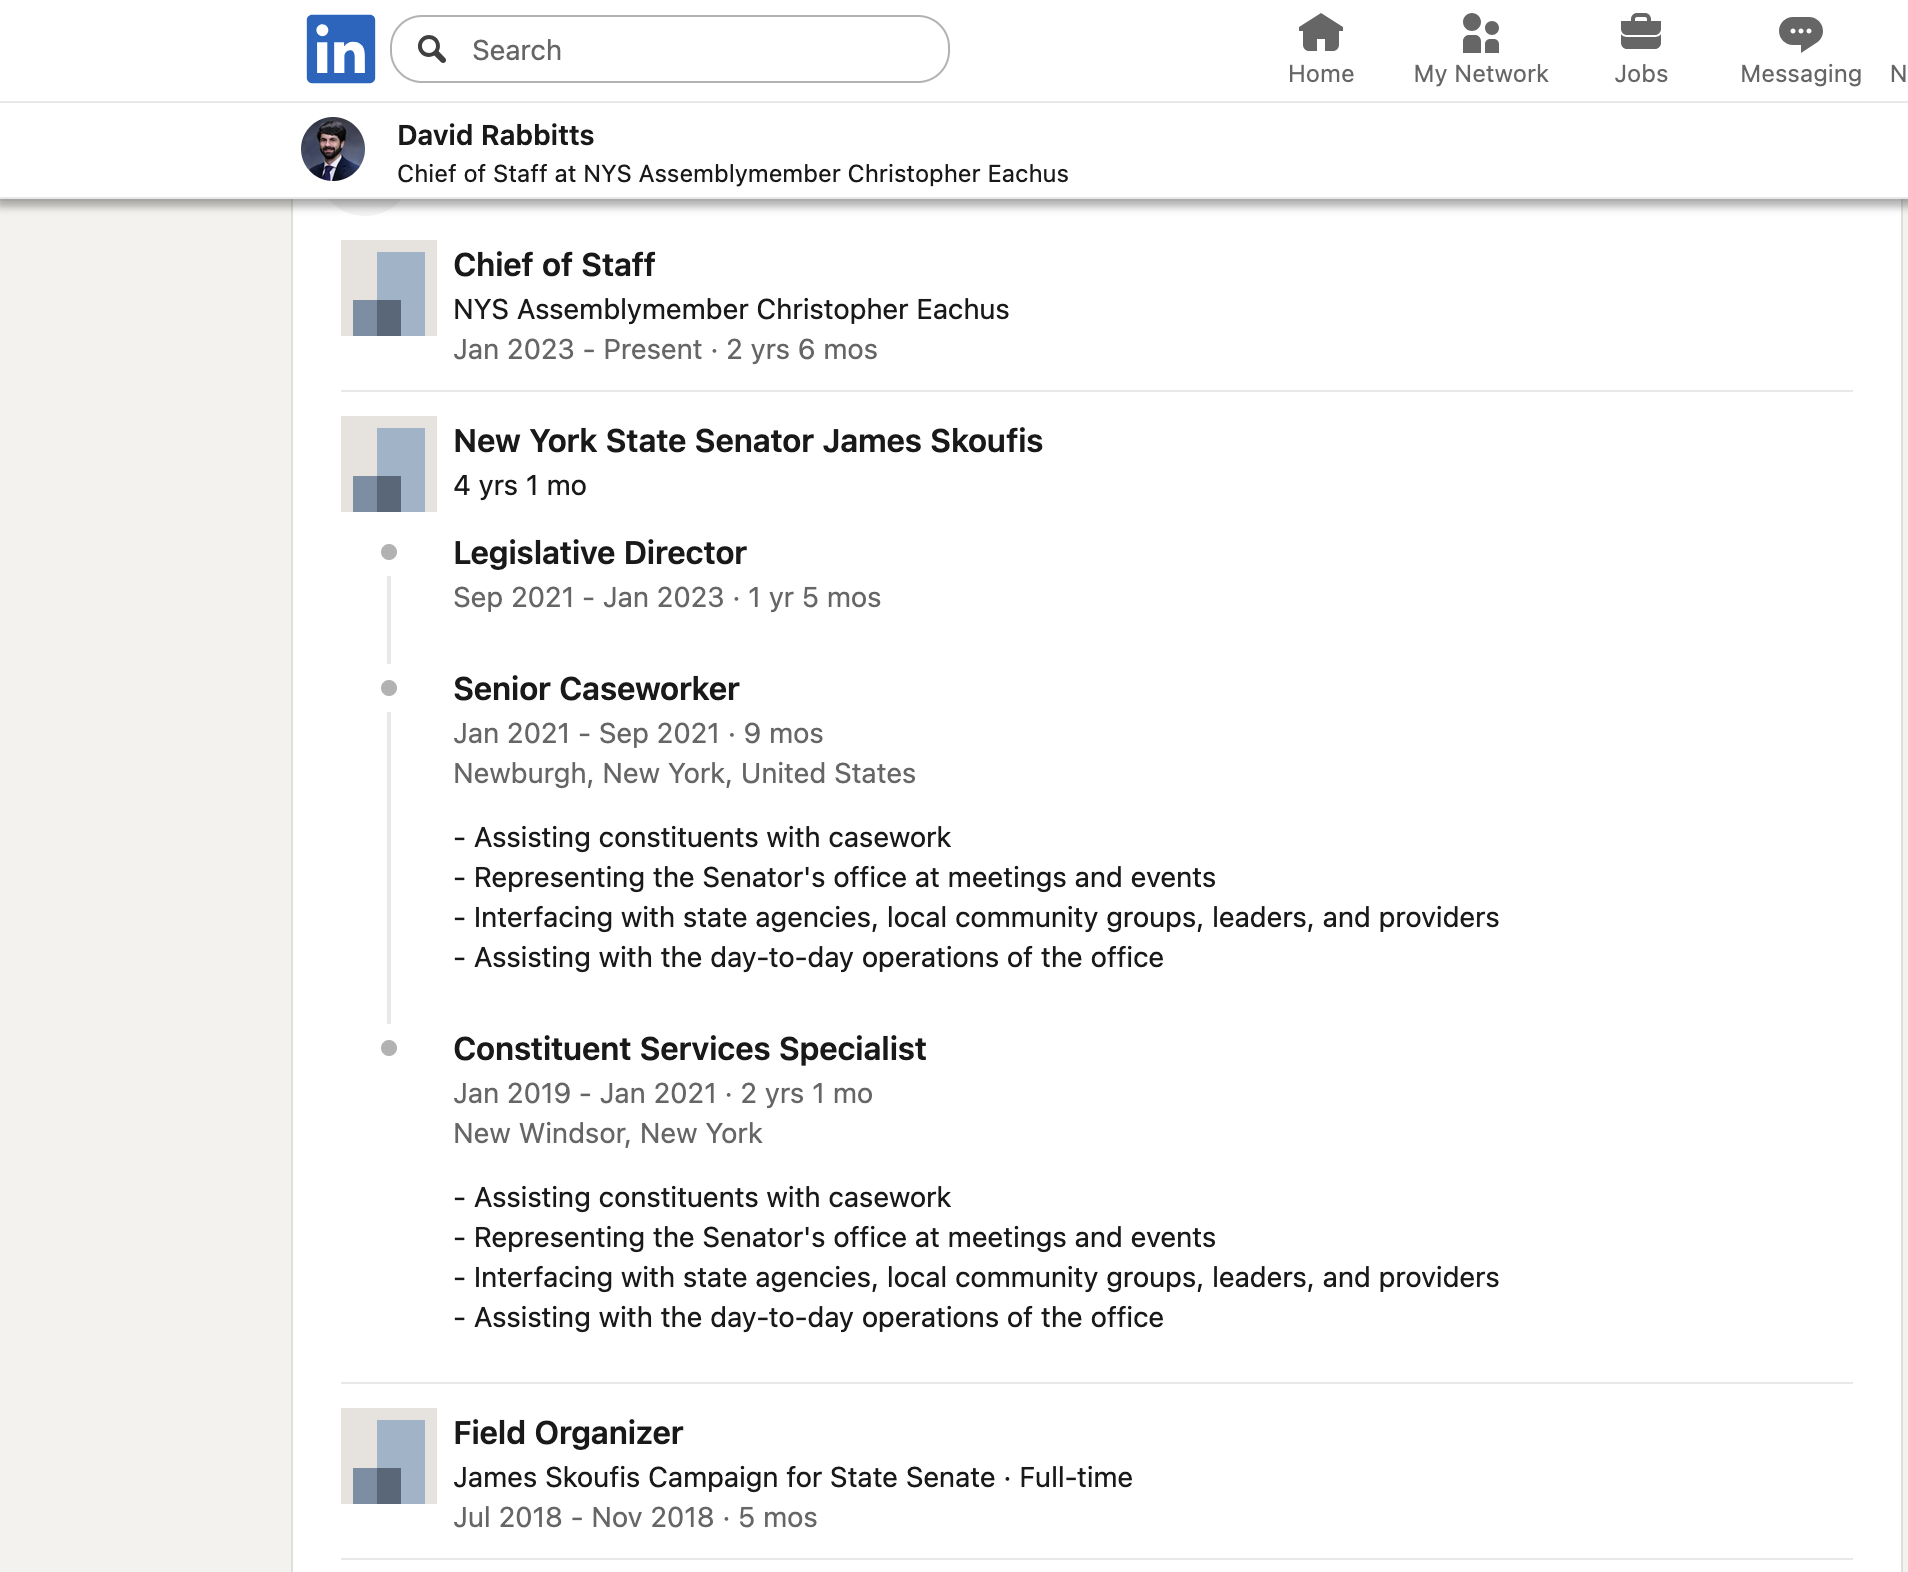
Task: Click the search magnifier icon
Action: coord(432,49)
